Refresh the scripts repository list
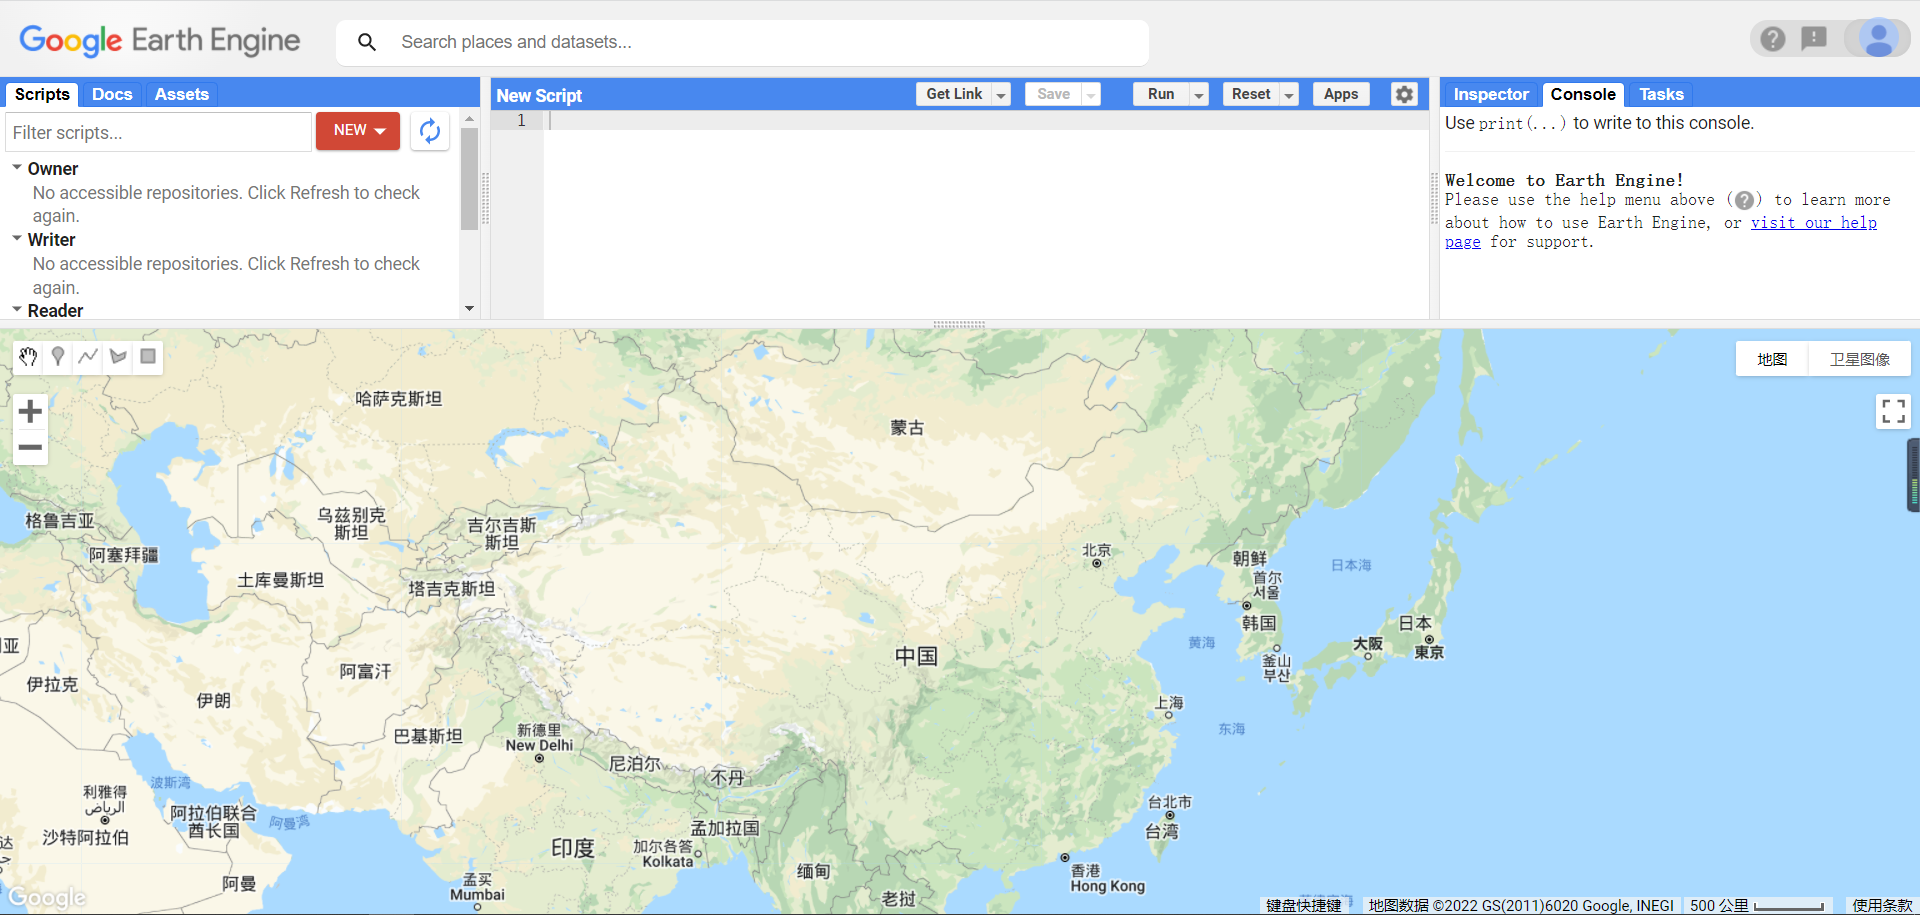Image resolution: width=1920 pixels, height=915 pixels. click(429, 131)
